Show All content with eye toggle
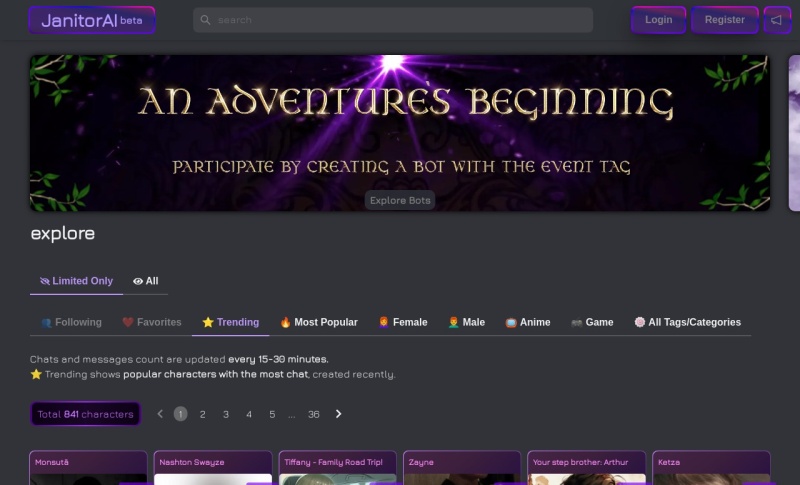The width and height of the screenshot is (800, 485). pyautogui.click(x=145, y=281)
